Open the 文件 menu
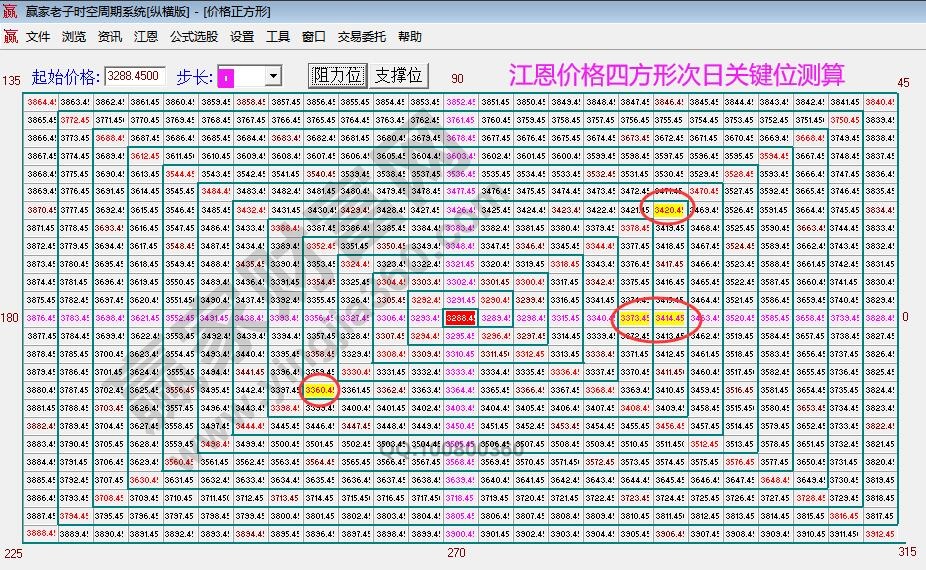The image size is (926, 570). (x=38, y=37)
